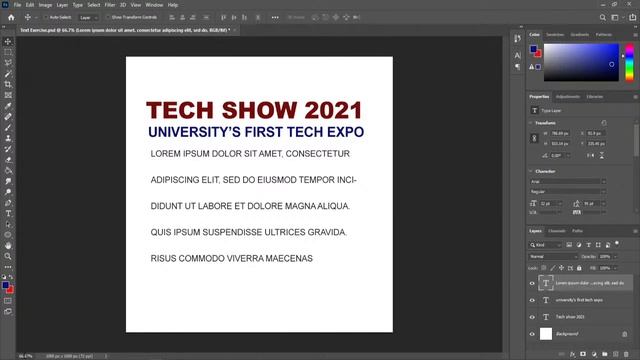Viewport: 640px width, 360px height.
Task: Click the Share icon at top right
Action: pyautogui.click(x=632, y=17)
